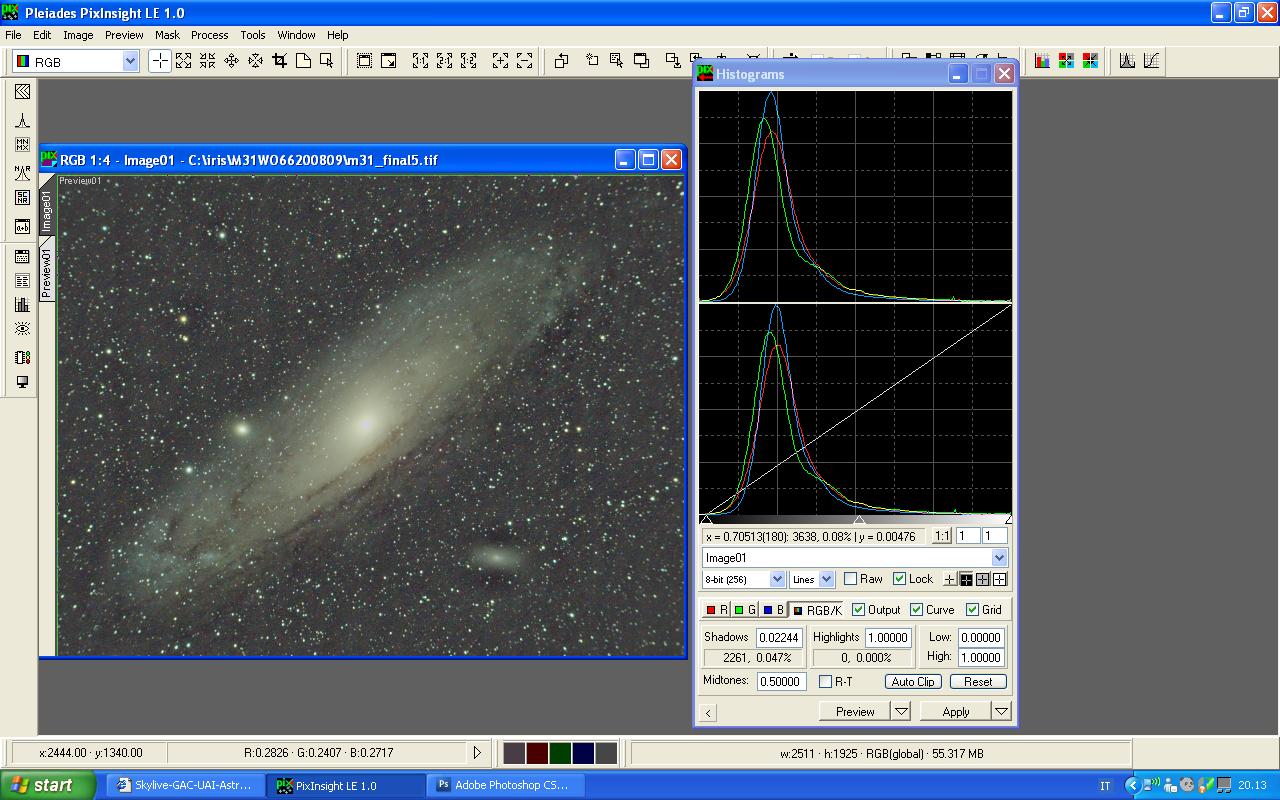The image size is (1280, 800).
Task: Click the Reset button
Action: tap(978, 682)
